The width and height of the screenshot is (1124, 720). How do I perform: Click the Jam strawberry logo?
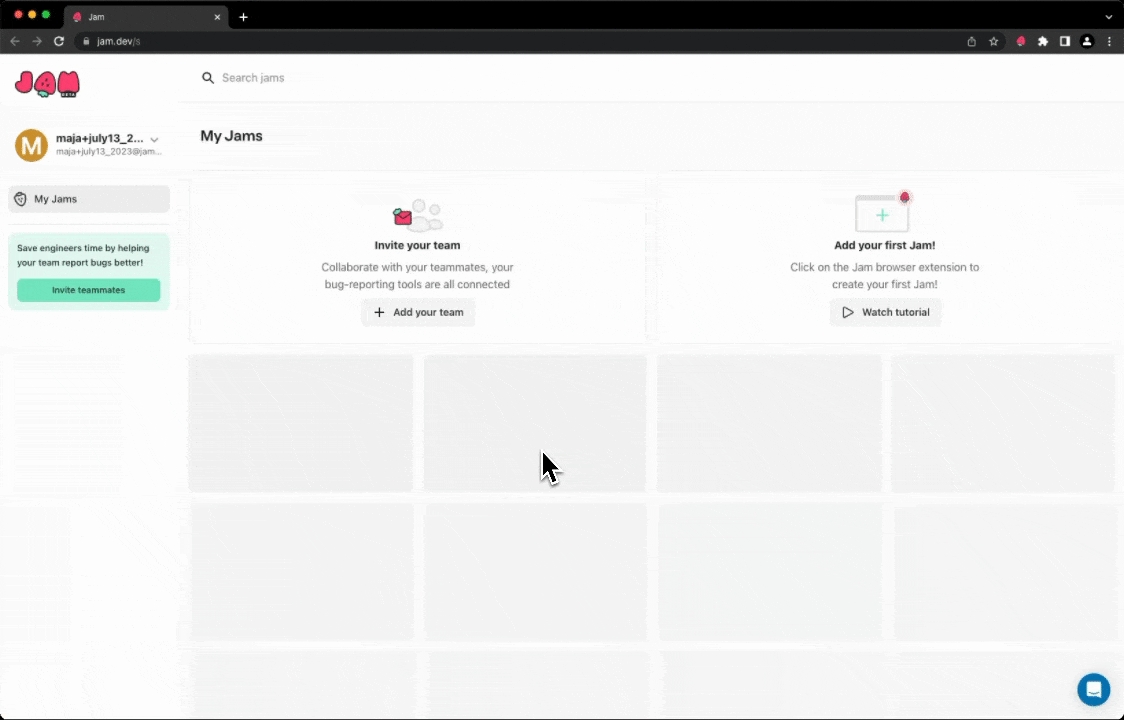point(47,84)
